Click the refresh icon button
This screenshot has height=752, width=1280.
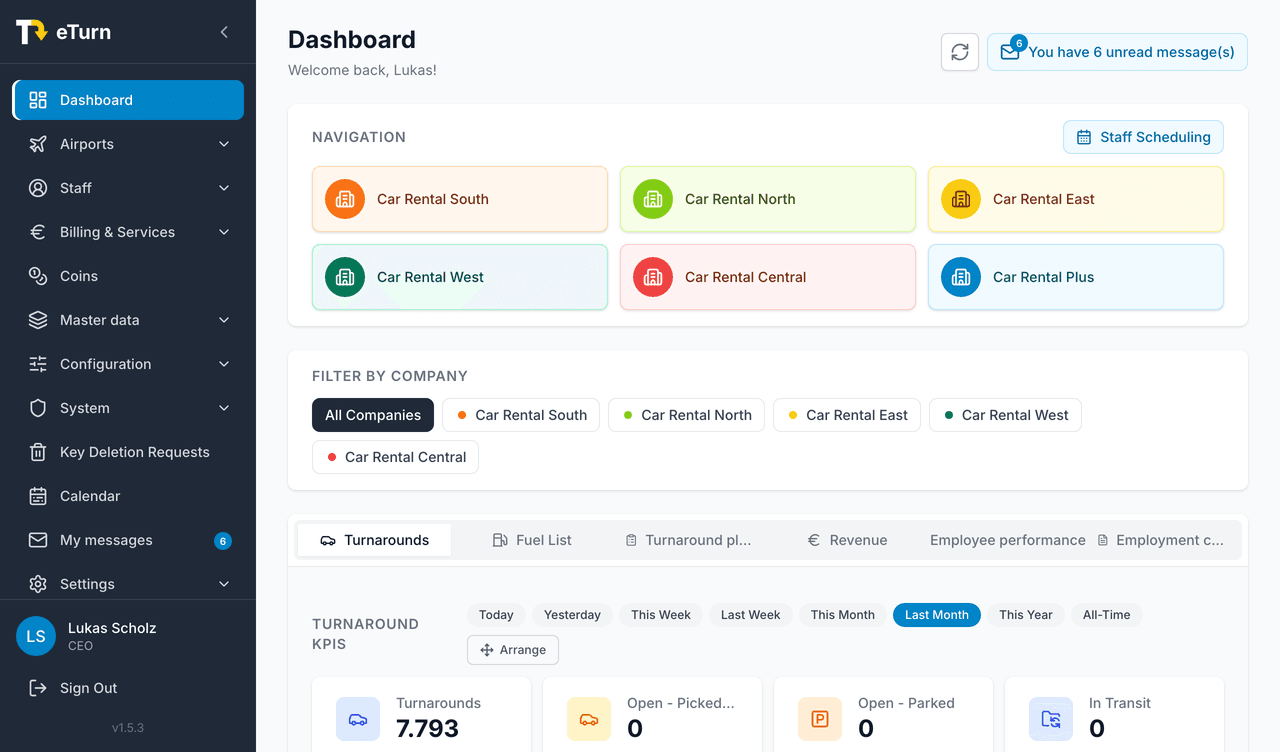point(960,52)
